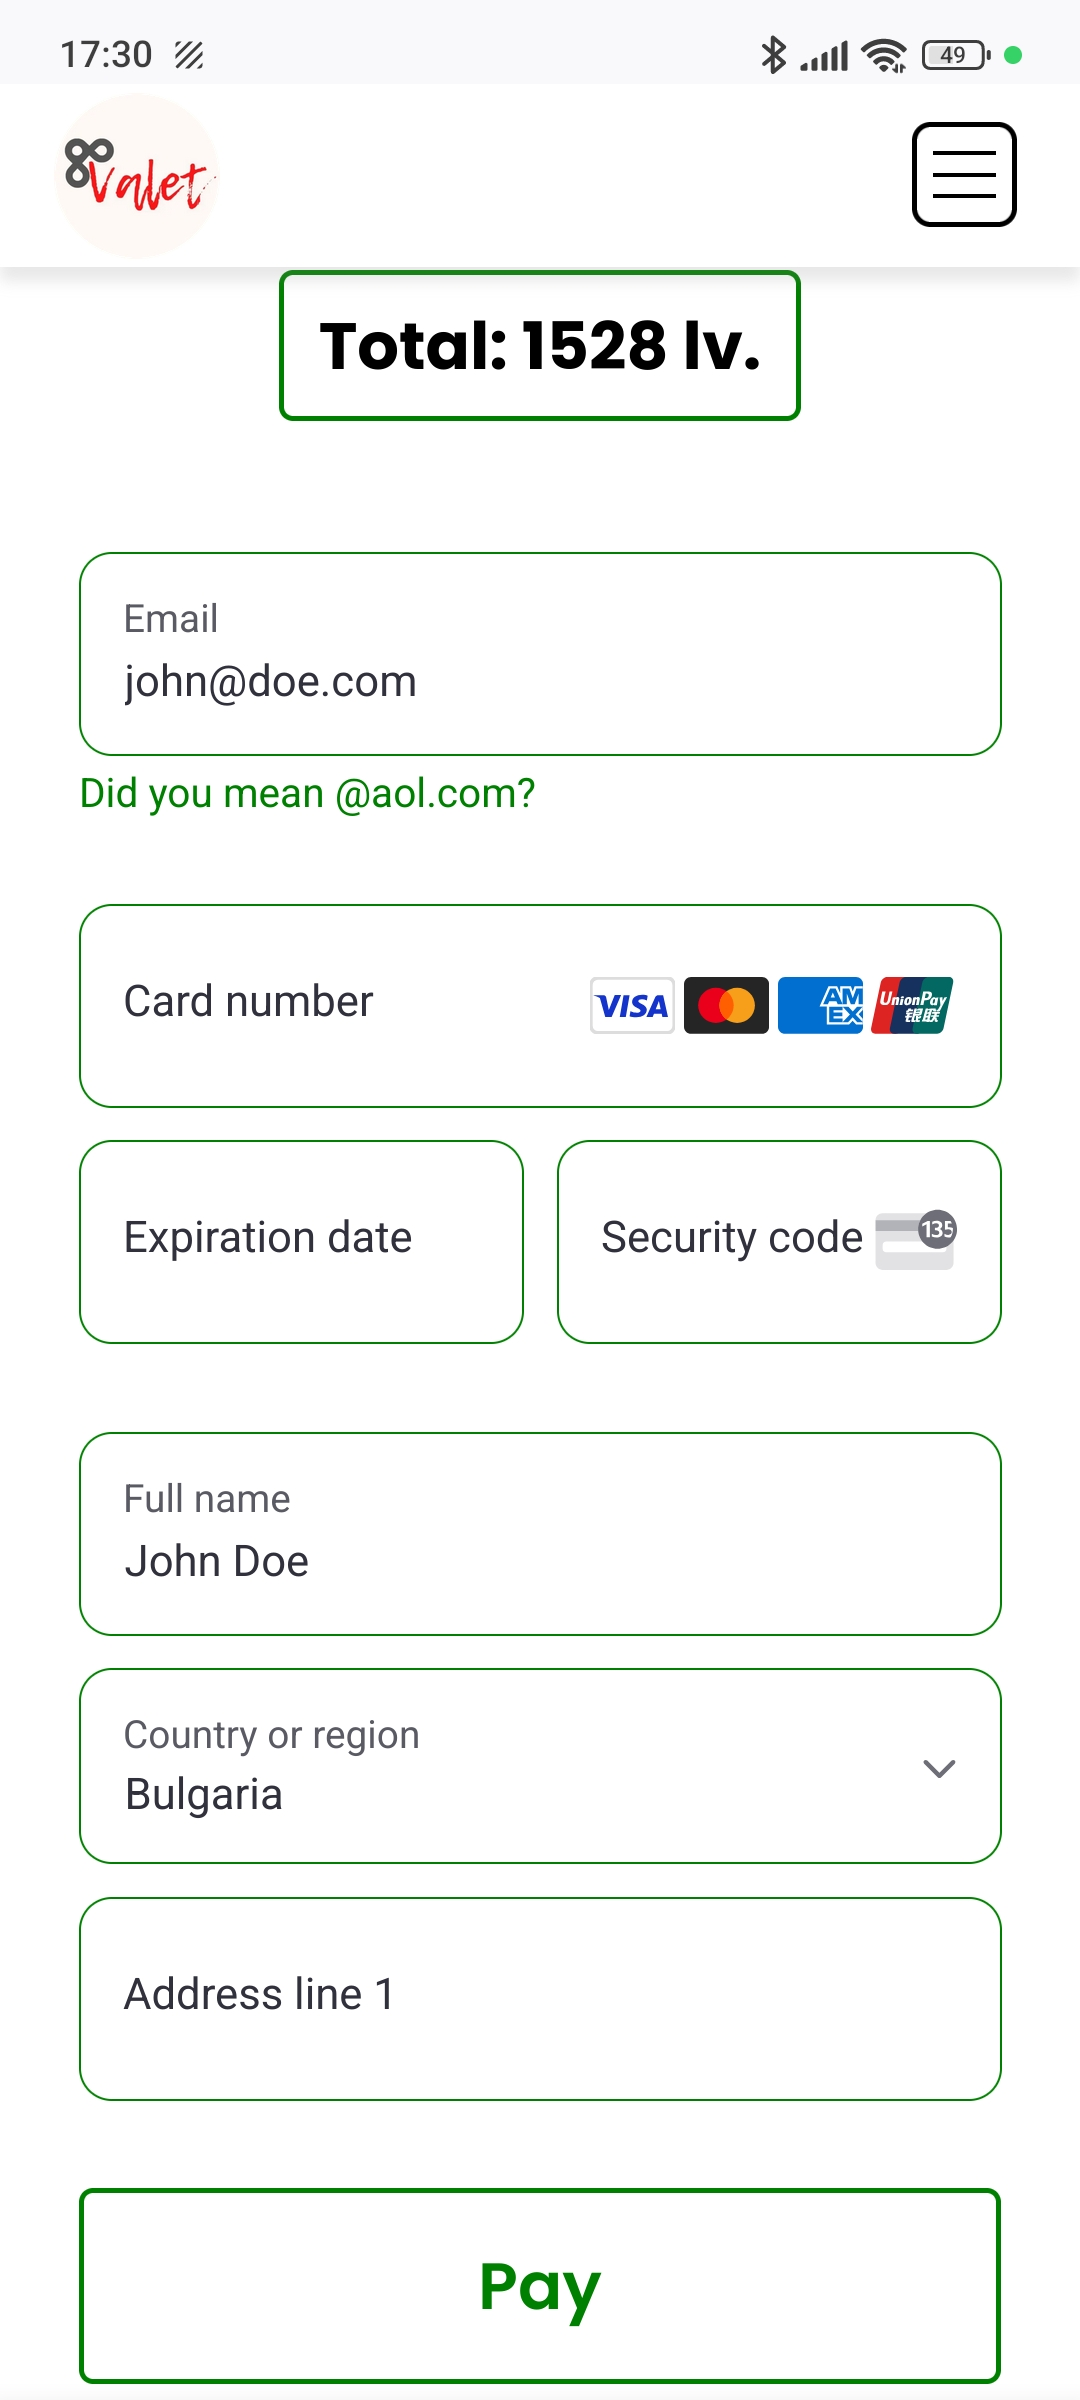Select the Expiration date field

coord(301,1241)
